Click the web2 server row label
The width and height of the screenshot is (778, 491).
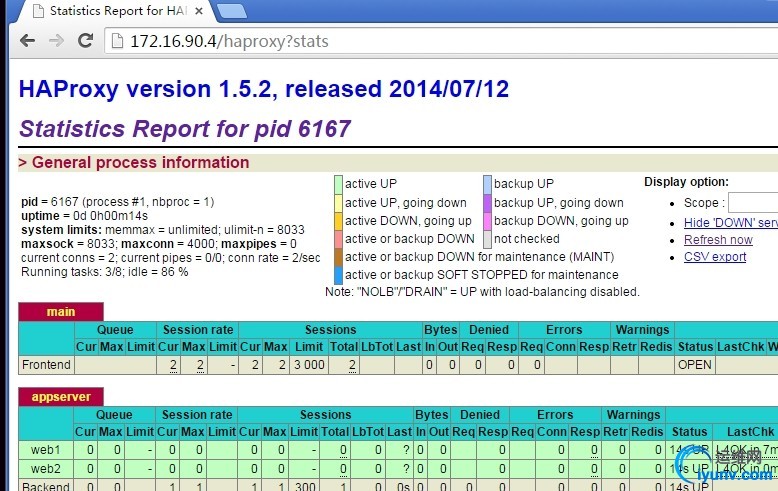pos(46,469)
